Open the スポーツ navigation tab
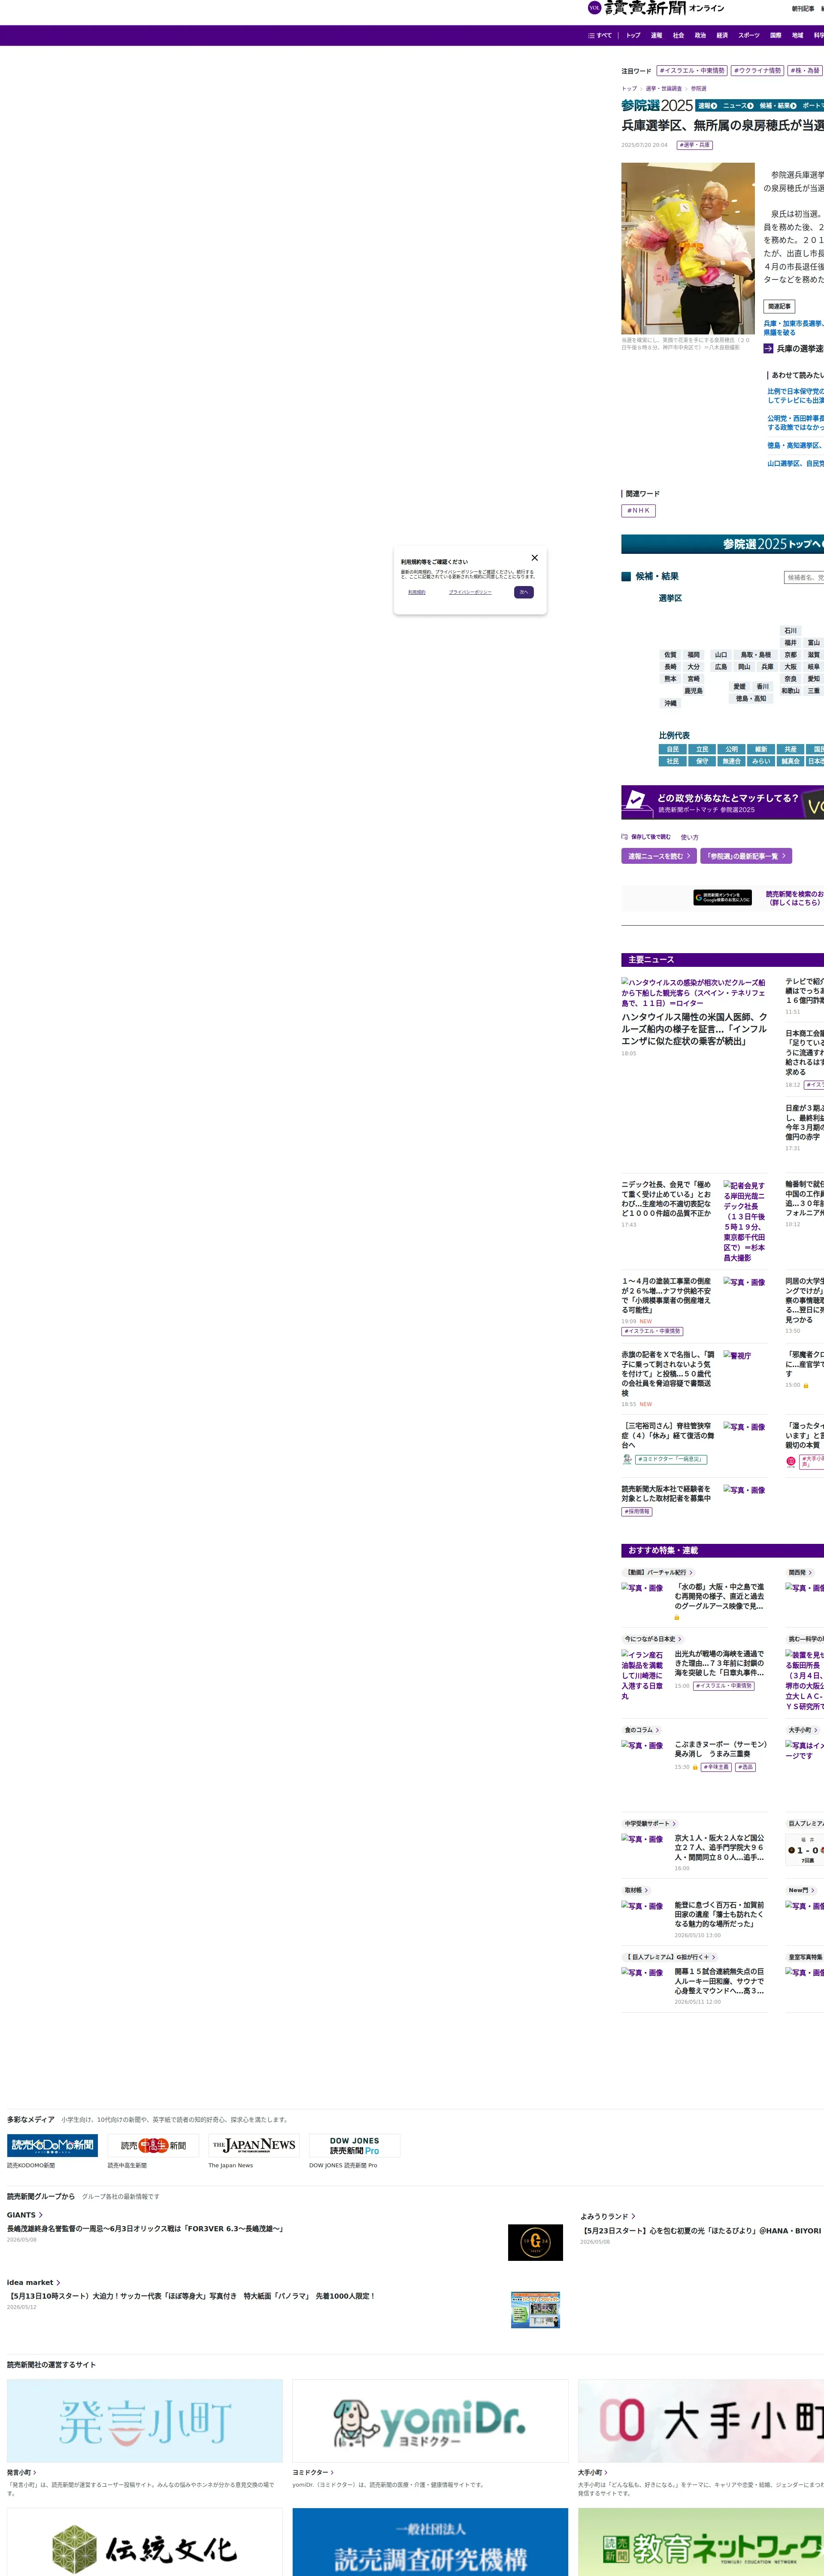Viewport: 824px width, 2576px height. (749, 35)
